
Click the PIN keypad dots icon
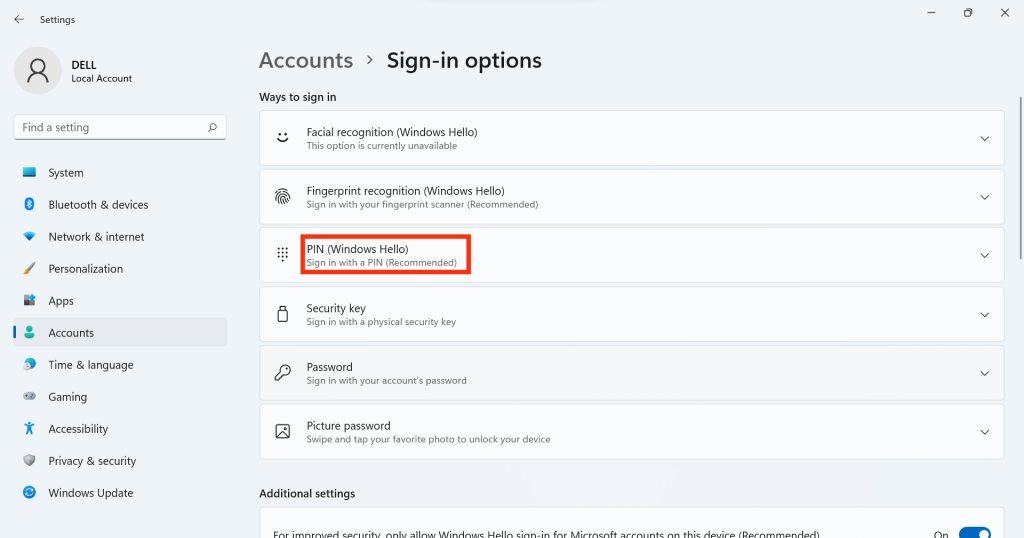[282, 255]
